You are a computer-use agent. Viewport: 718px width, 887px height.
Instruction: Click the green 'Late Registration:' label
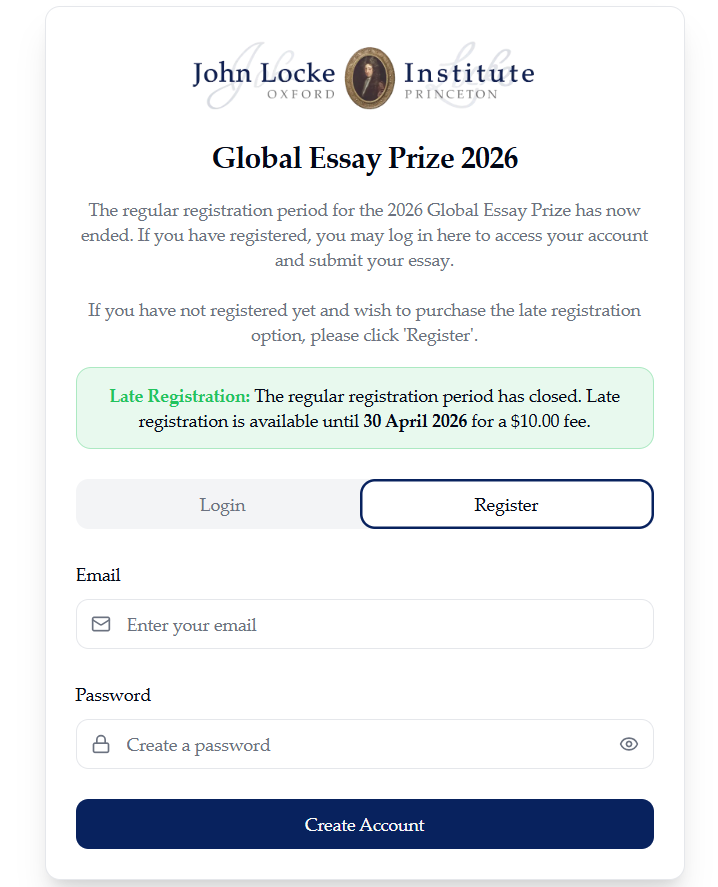click(180, 396)
